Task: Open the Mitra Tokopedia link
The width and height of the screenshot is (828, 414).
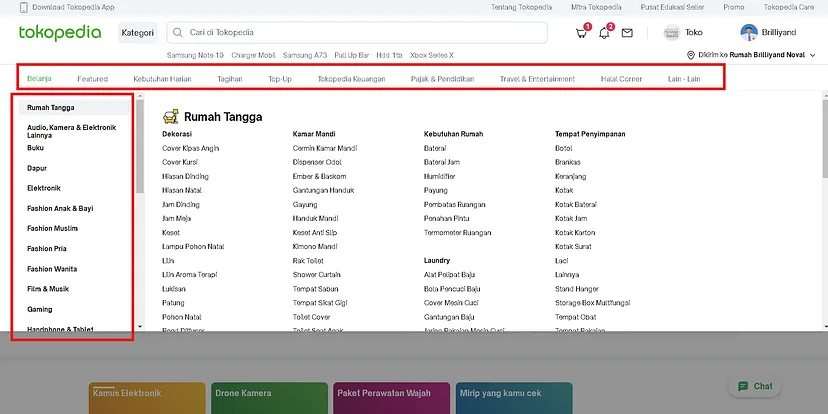Action: 596,7
